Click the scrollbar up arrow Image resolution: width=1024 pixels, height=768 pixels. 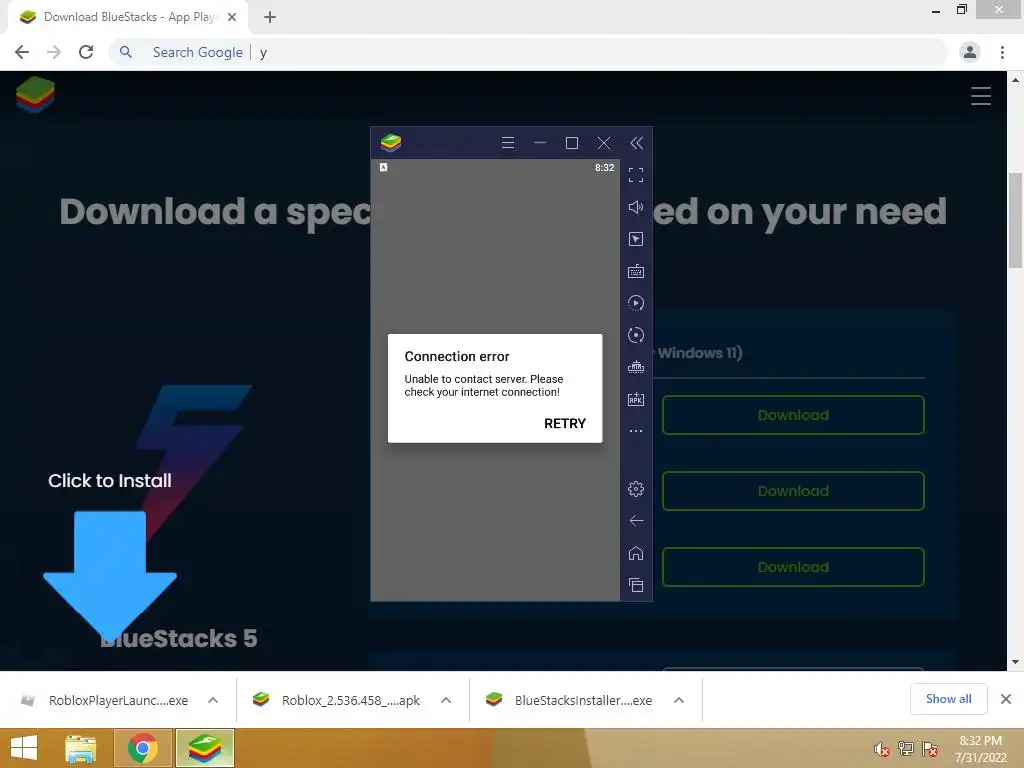[1016, 80]
